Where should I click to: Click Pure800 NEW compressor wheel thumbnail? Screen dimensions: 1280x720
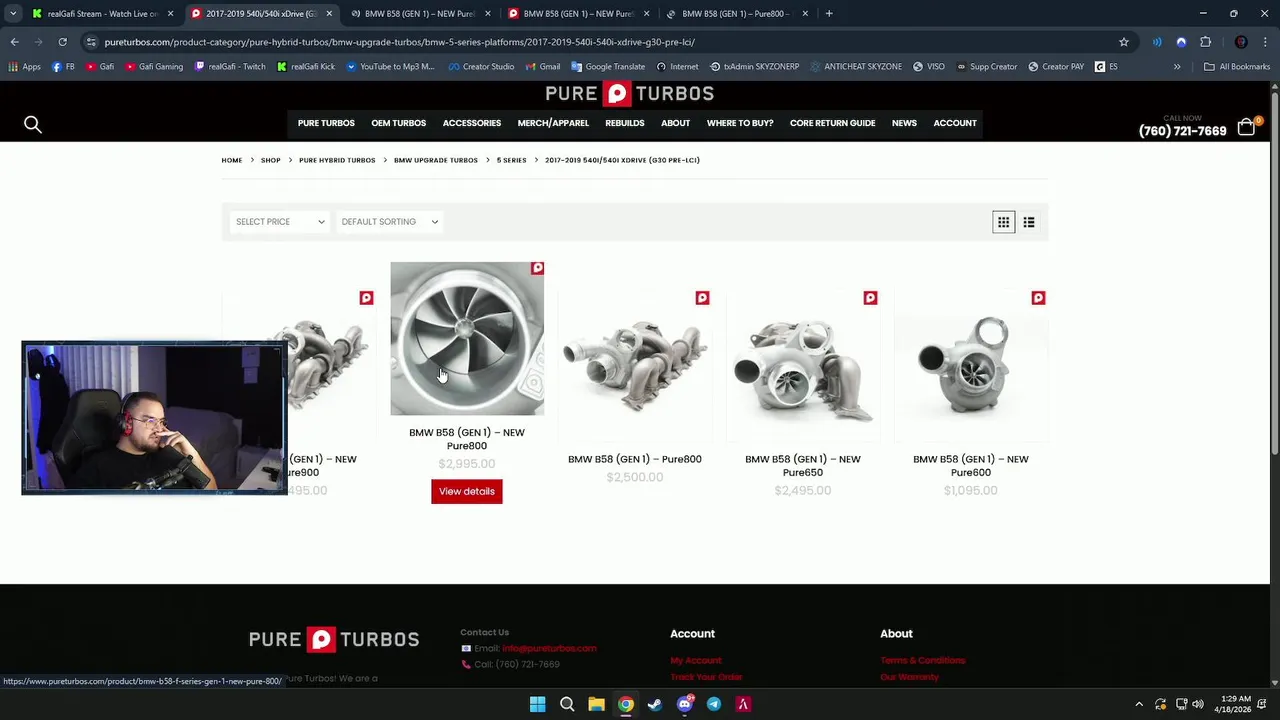(x=467, y=339)
